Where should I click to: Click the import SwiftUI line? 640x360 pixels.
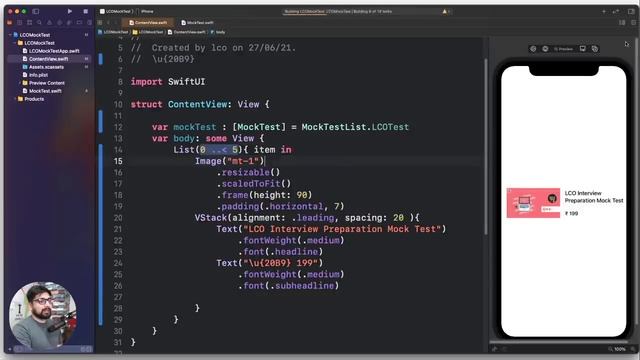(168, 82)
